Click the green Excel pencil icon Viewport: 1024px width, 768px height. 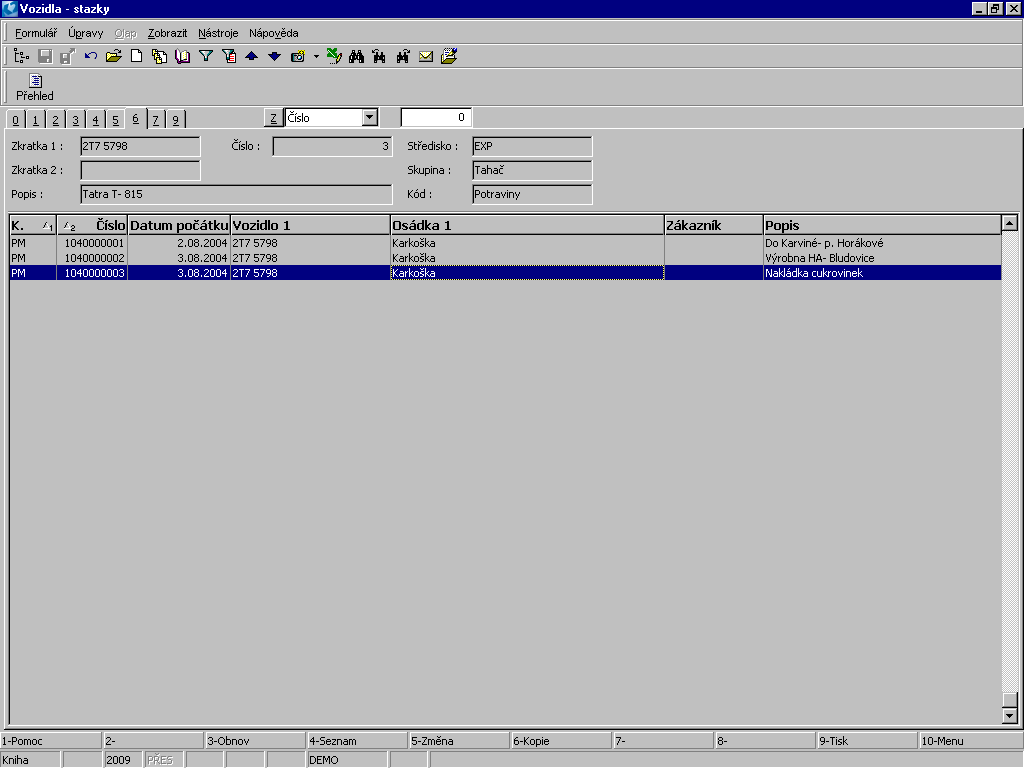(x=334, y=57)
